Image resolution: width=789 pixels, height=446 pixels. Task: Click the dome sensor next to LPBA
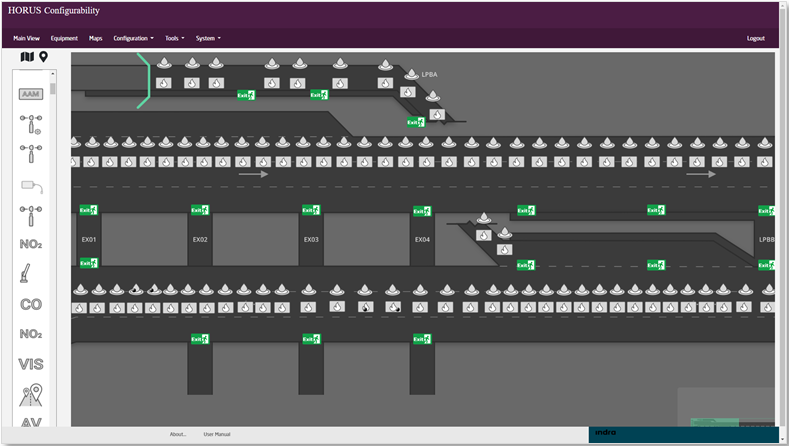412,75
